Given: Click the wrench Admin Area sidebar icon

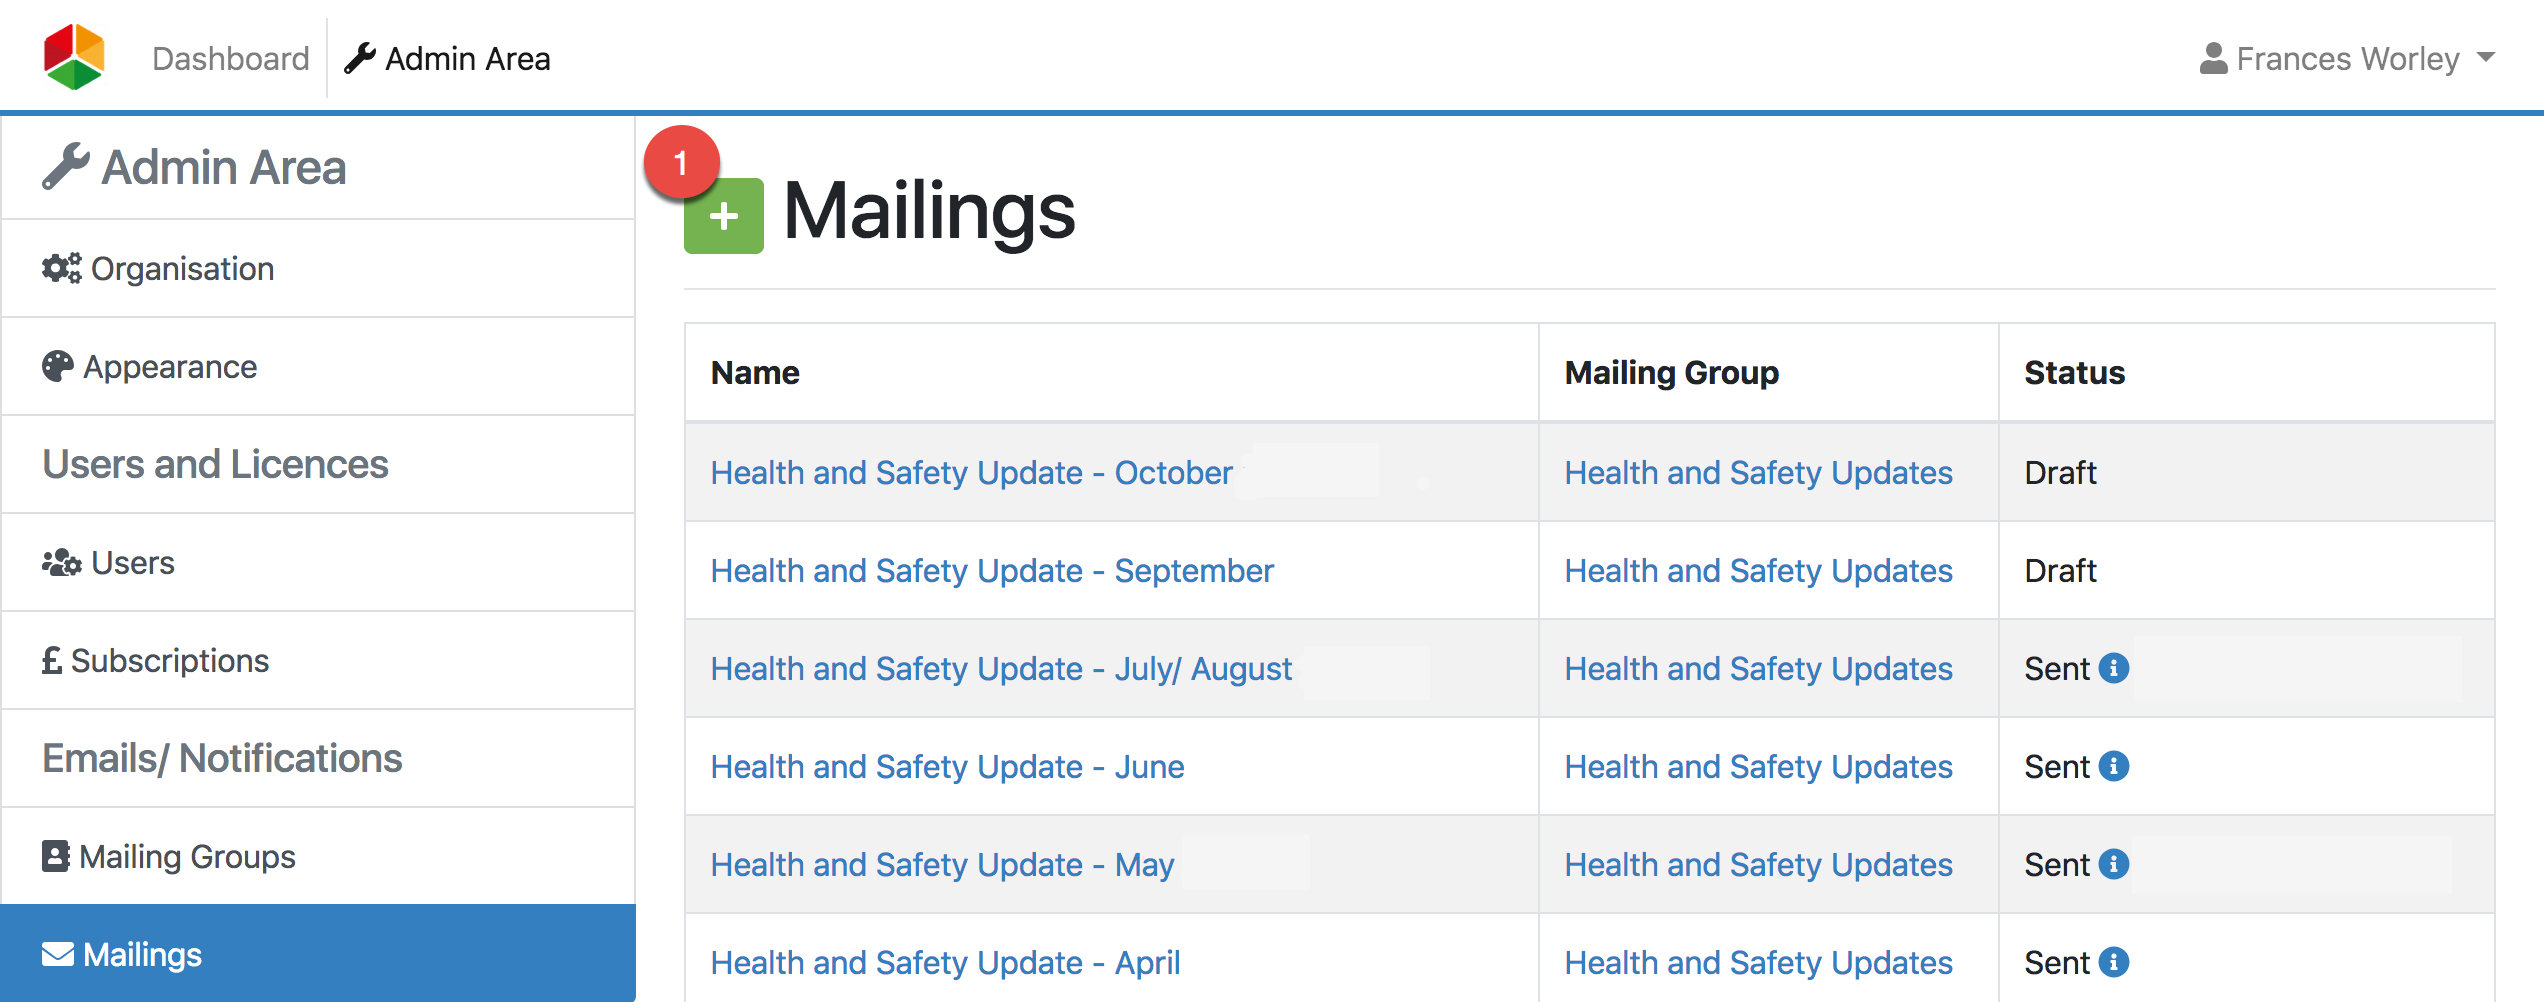Looking at the screenshot, I should pos(64,165).
